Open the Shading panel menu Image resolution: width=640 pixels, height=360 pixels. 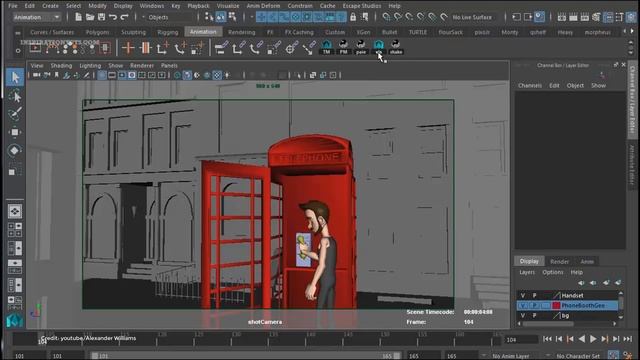pos(61,65)
